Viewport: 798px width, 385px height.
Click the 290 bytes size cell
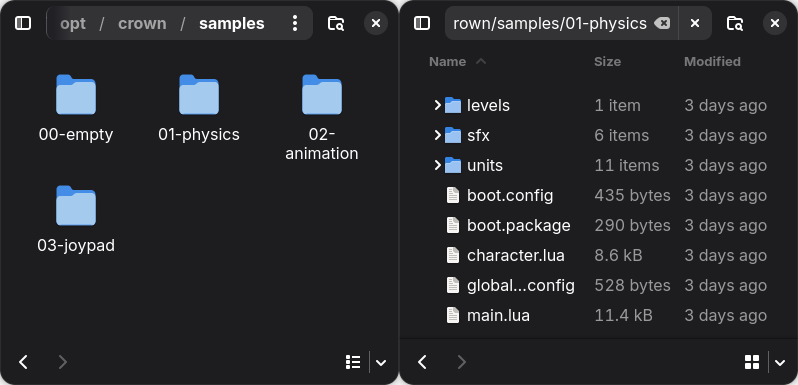click(x=632, y=226)
